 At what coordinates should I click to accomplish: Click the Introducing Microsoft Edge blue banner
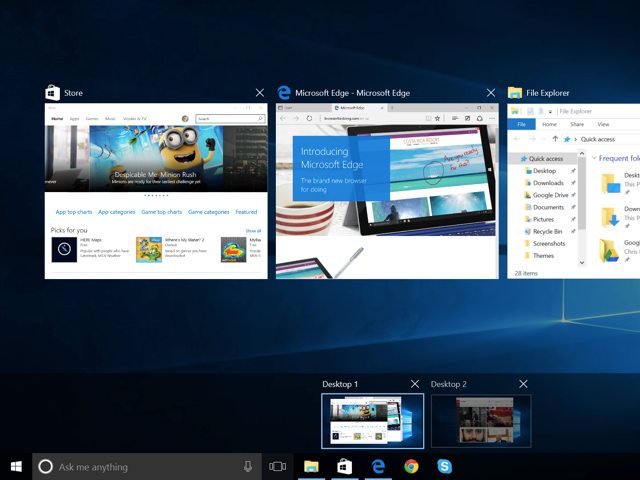coord(341,169)
